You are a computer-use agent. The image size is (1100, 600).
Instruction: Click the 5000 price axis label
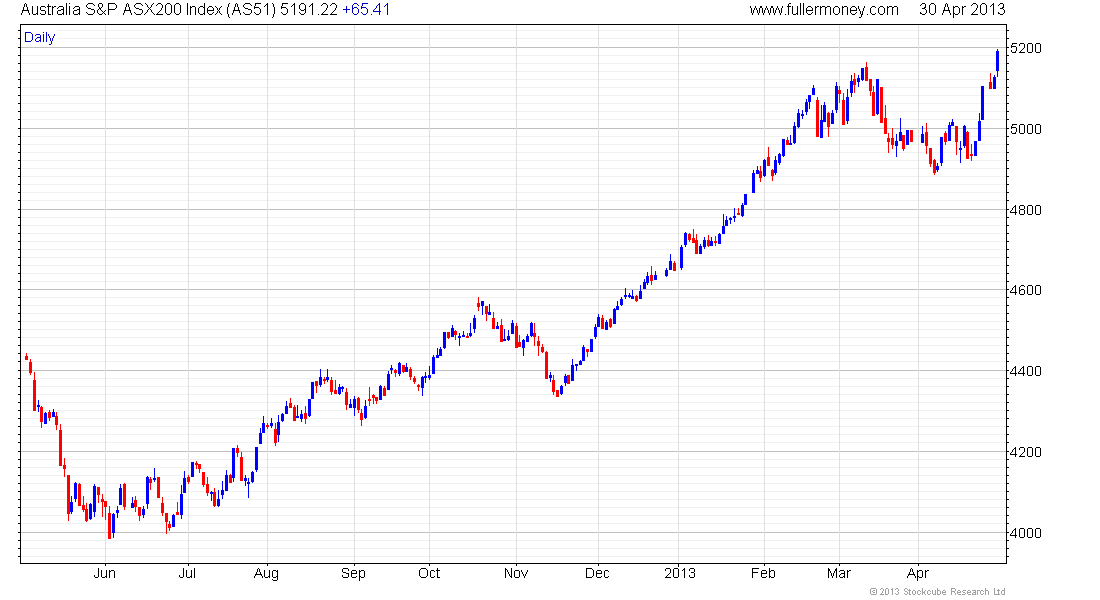pos(1025,129)
